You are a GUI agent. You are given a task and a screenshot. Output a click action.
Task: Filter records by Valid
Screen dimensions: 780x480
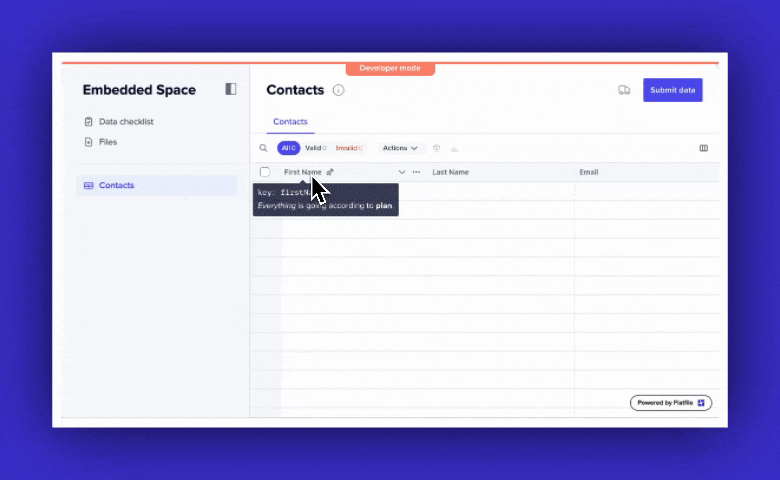point(315,148)
